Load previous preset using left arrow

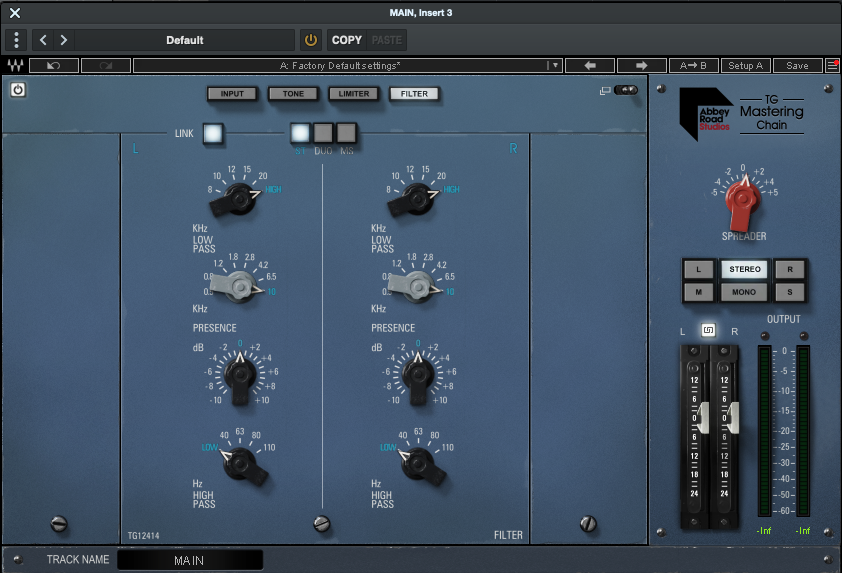590,66
